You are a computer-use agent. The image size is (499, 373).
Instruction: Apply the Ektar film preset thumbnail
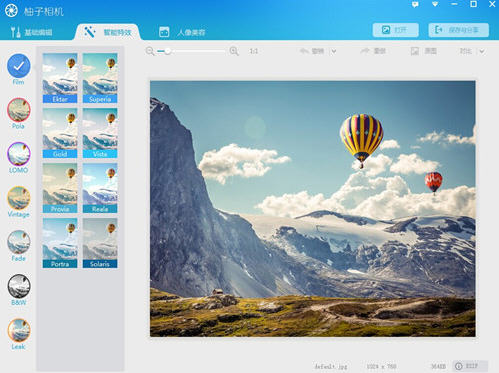pyautogui.click(x=60, y=78)
